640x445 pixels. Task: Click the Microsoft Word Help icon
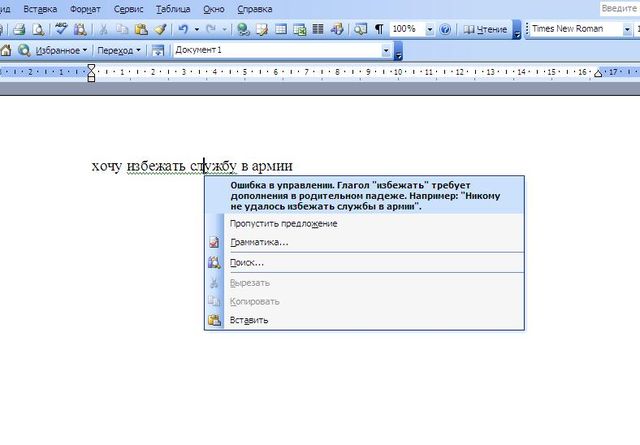pyautogui.click(x=445, y=30)
